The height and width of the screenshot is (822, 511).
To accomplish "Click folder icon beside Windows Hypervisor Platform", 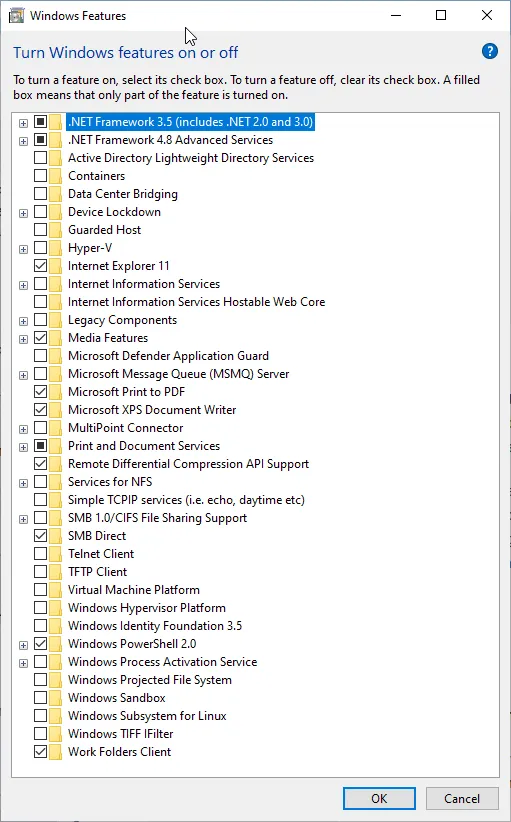I will click(x=56, y=608).
